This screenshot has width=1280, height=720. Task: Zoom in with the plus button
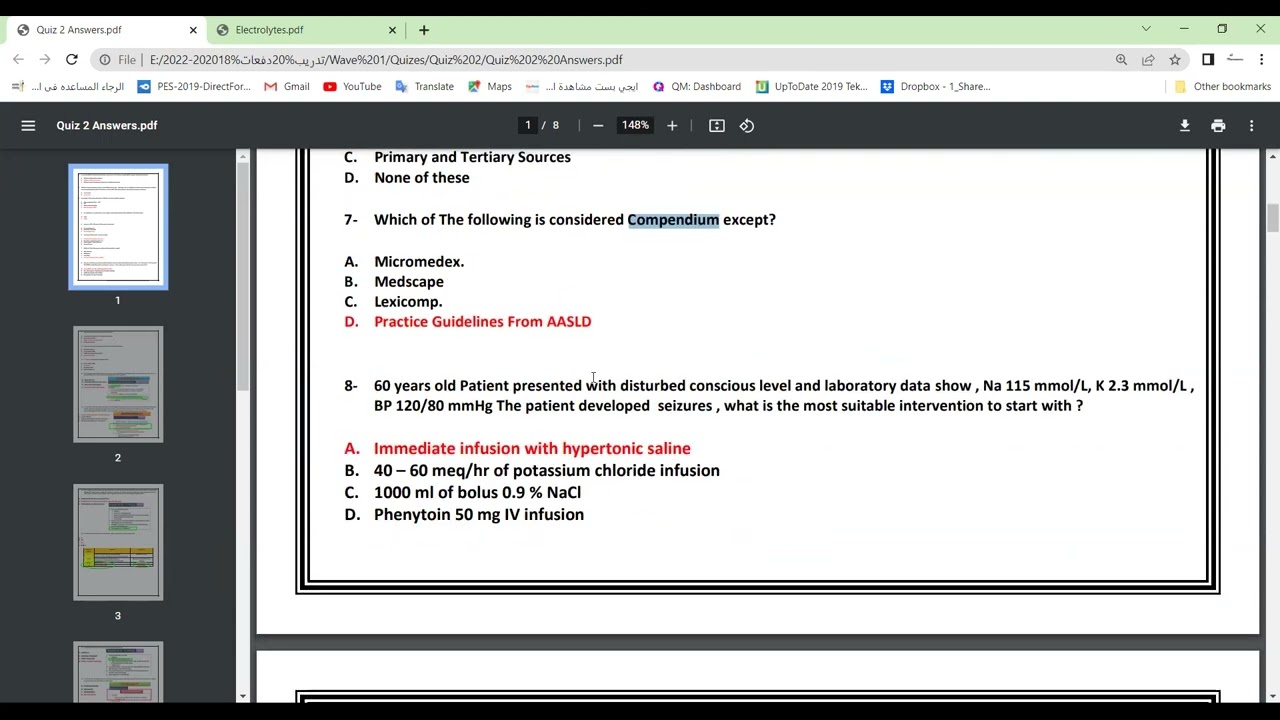[672, 125]
